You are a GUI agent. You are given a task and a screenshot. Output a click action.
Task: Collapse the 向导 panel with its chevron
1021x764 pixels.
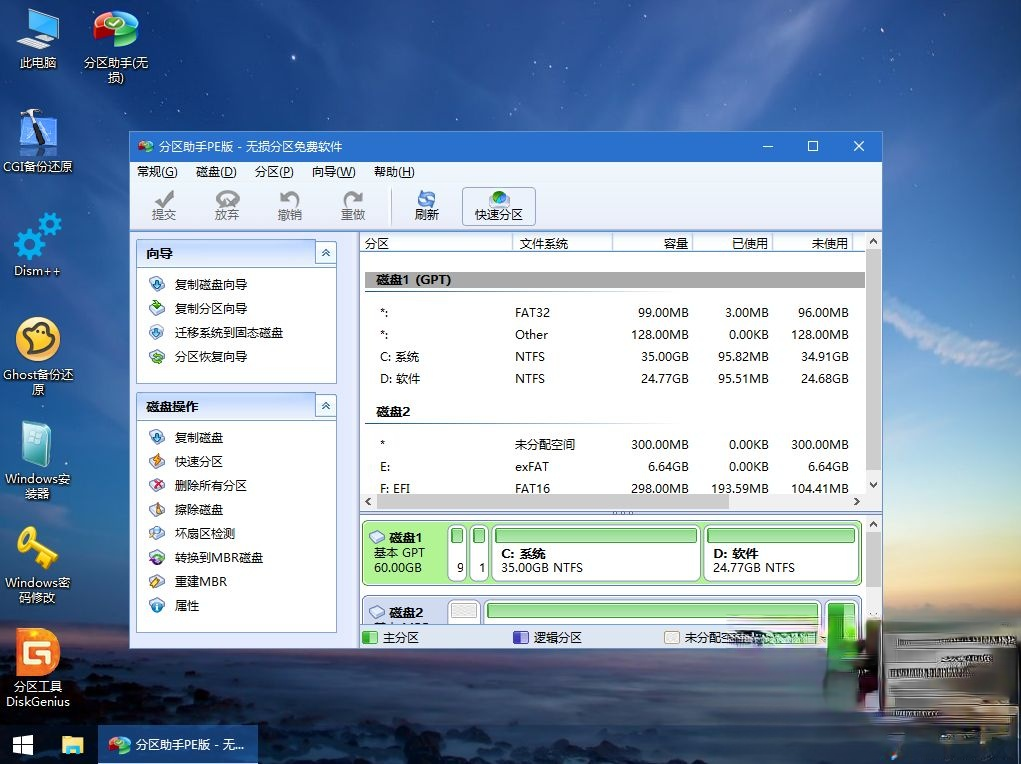(325, 253)
